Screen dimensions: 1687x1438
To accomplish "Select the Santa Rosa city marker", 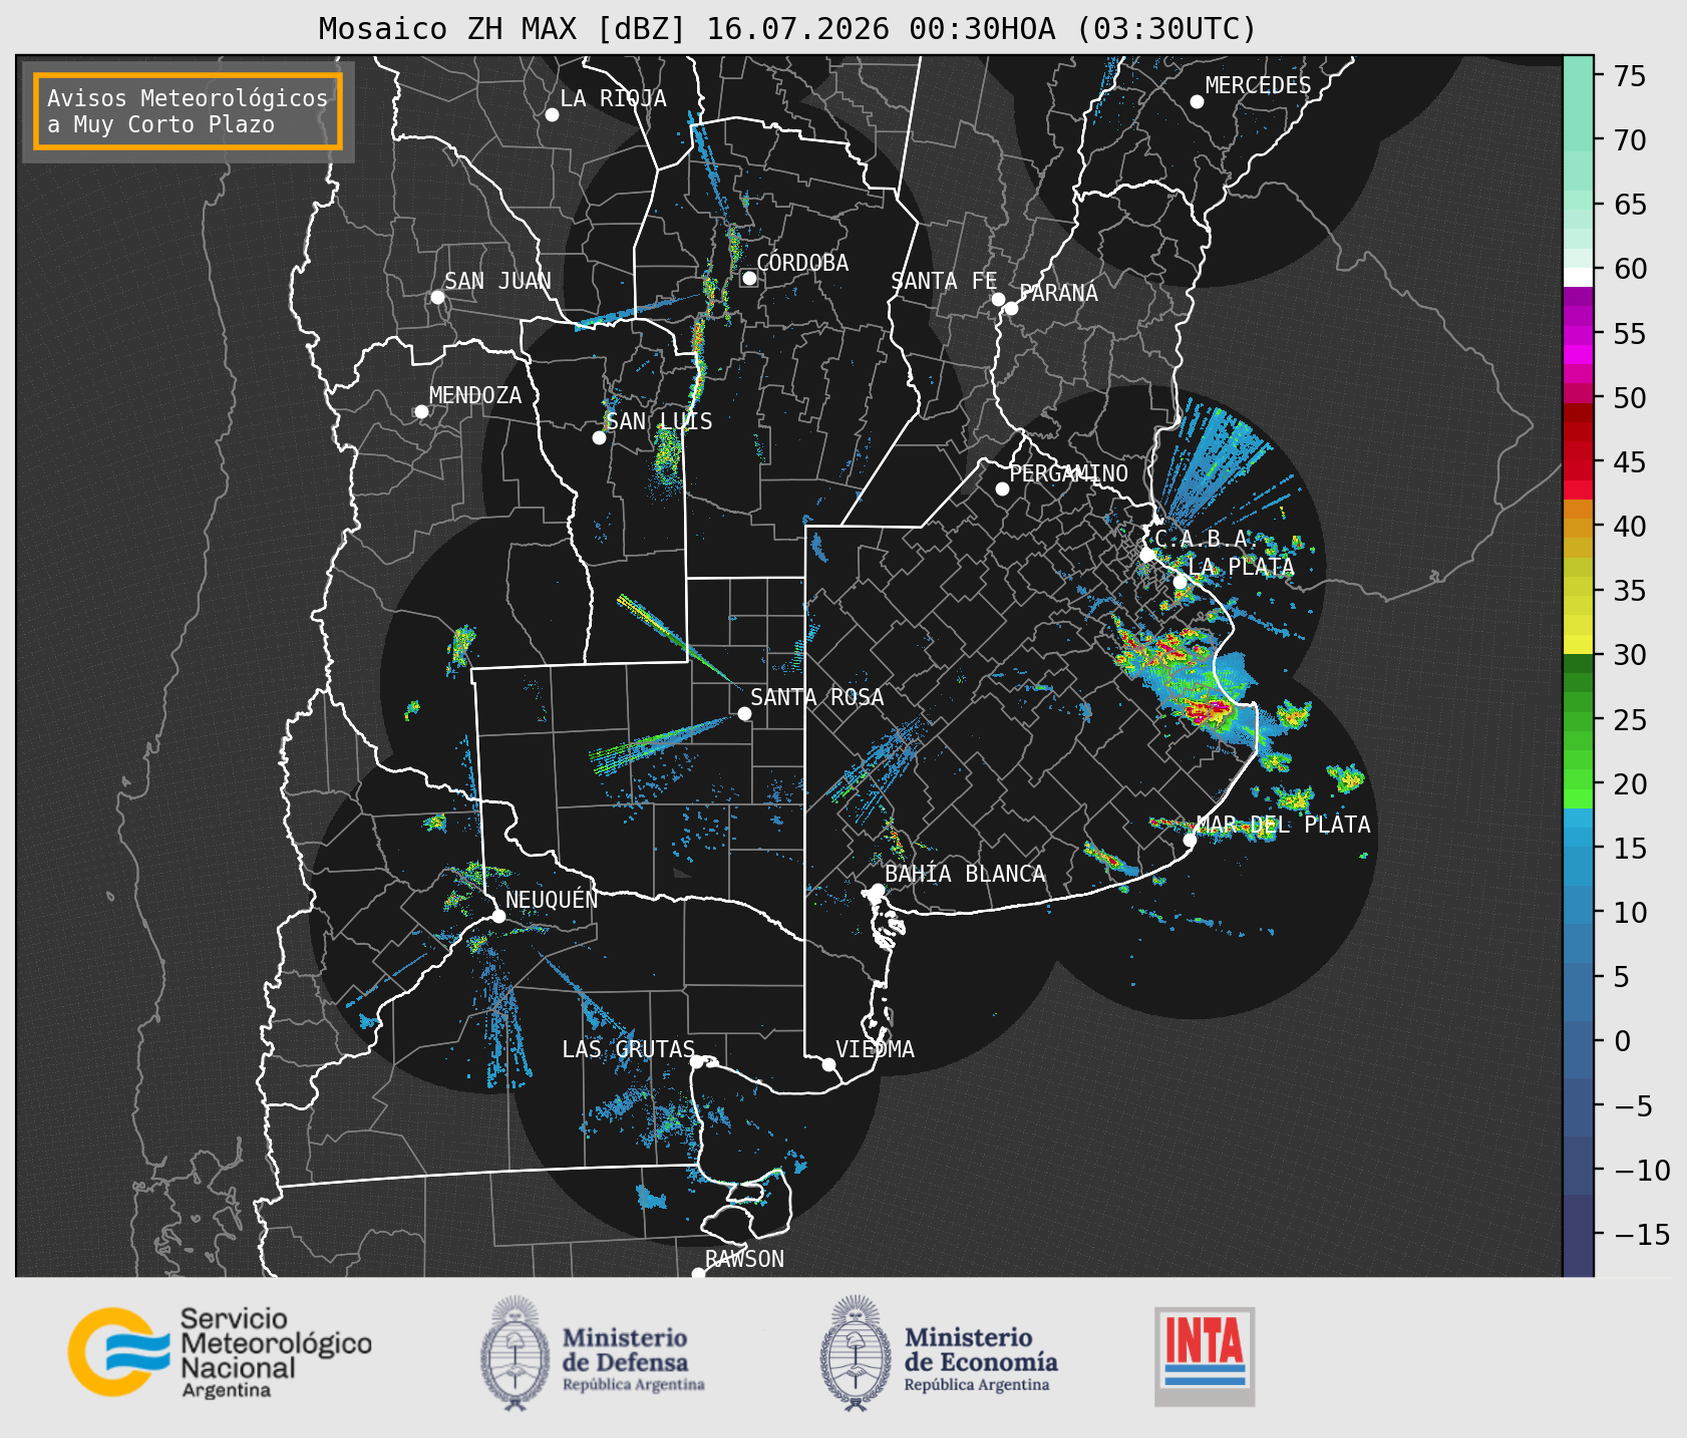I will tap(744, 713).
